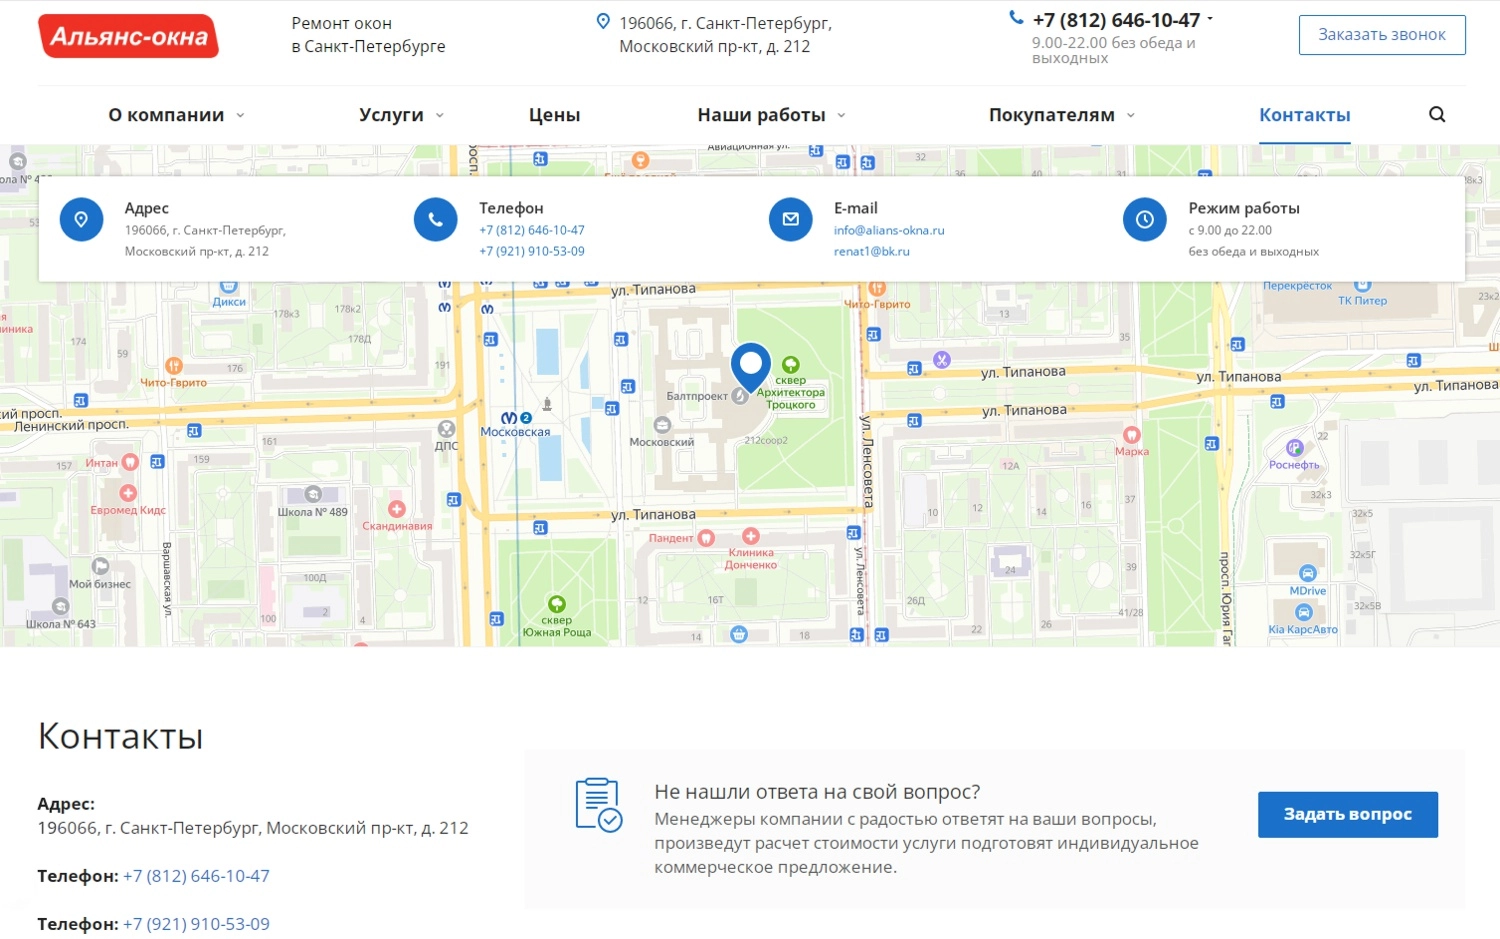The height and width of the screenshot is (939, 1500).
Task: Click Чито-Гврито restaurant marker near ул. Ленсовета
Action: pyautogui.click(x=877, y=289)
